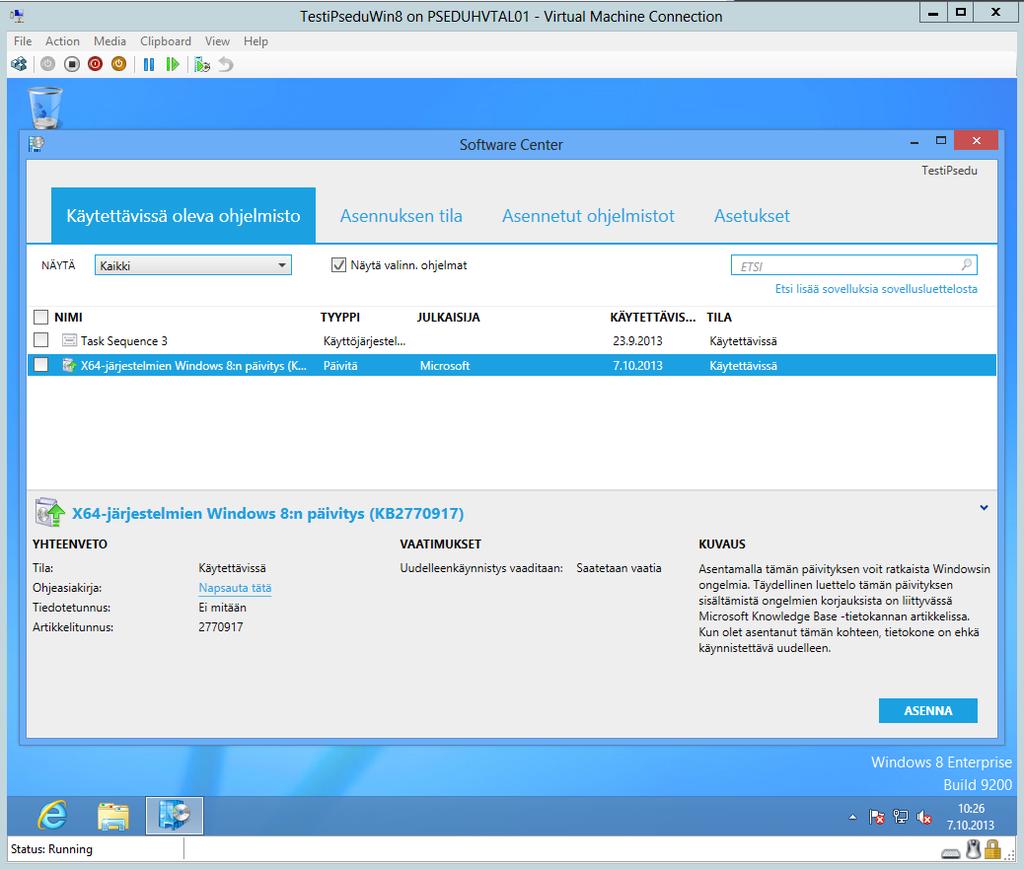Image resolution: width=1024 pixels, height=869 pixels.
Task: Click the Ctrl+Alt+Delete toolbar icon
Action: point(20,64)
